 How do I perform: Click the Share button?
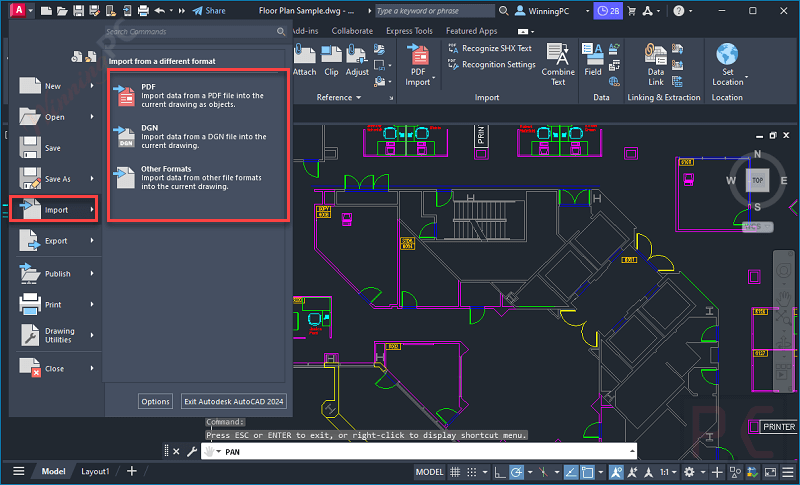(209, 11)
